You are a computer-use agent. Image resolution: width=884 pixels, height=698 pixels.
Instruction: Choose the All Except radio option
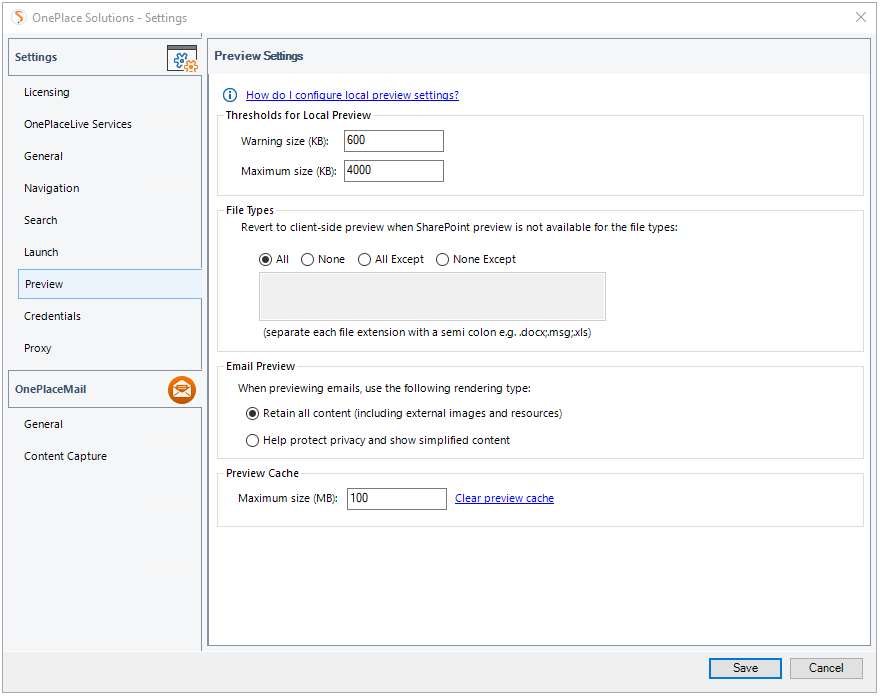click(x=365, y=260)
